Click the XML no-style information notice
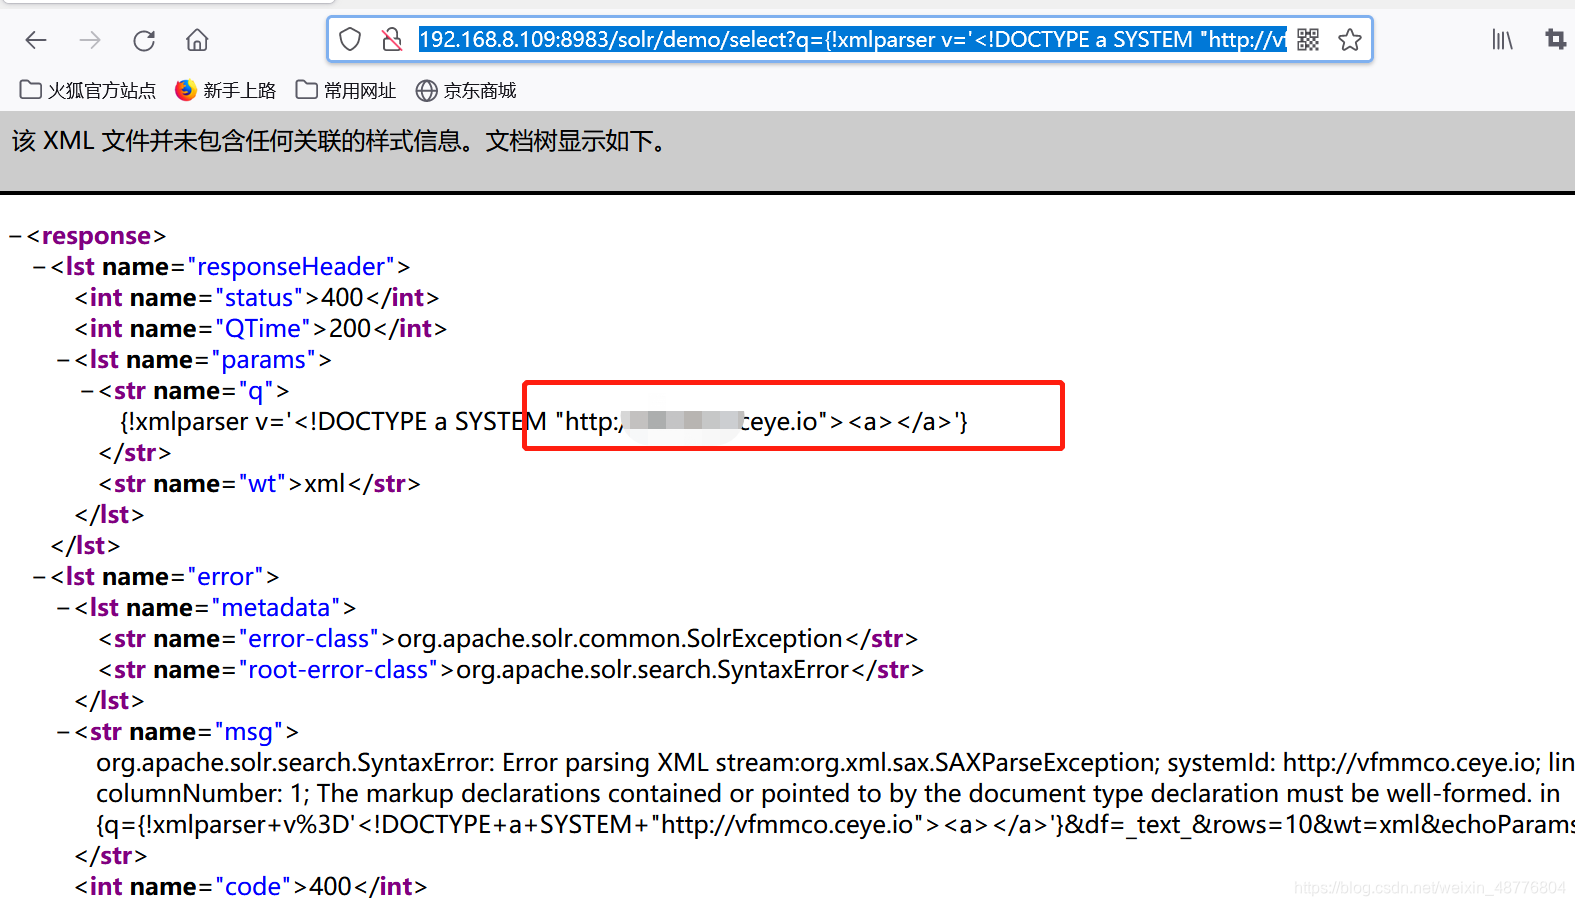The image size is (1575, 906). click(x=340, y=141)
